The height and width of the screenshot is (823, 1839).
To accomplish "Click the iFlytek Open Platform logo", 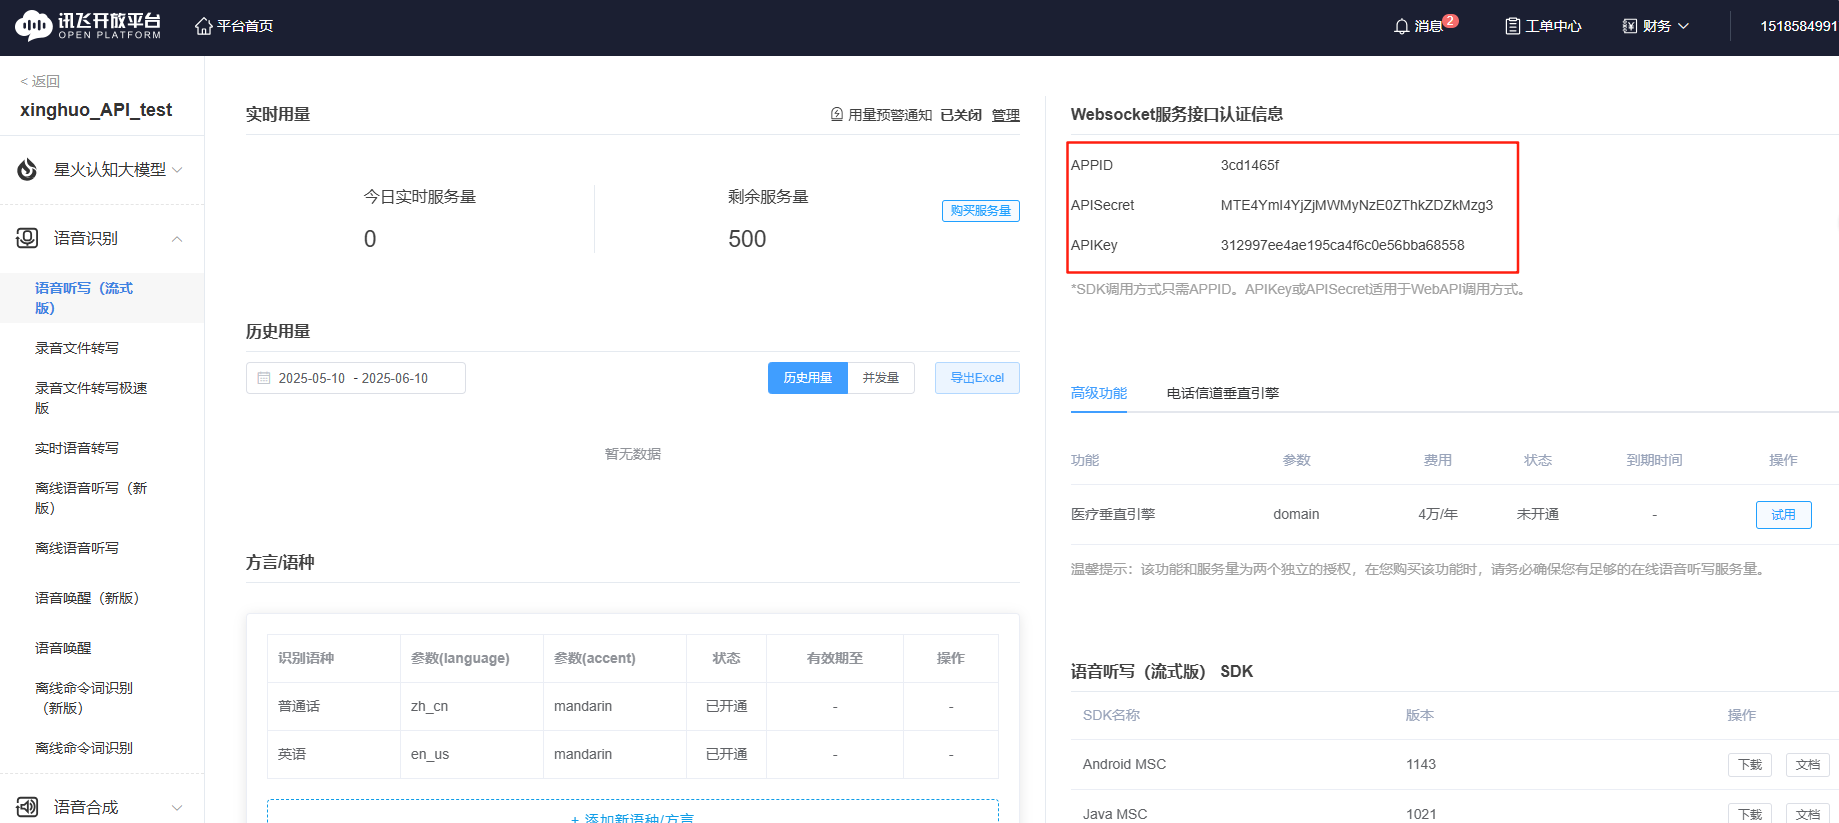I will tap(88, 26).
